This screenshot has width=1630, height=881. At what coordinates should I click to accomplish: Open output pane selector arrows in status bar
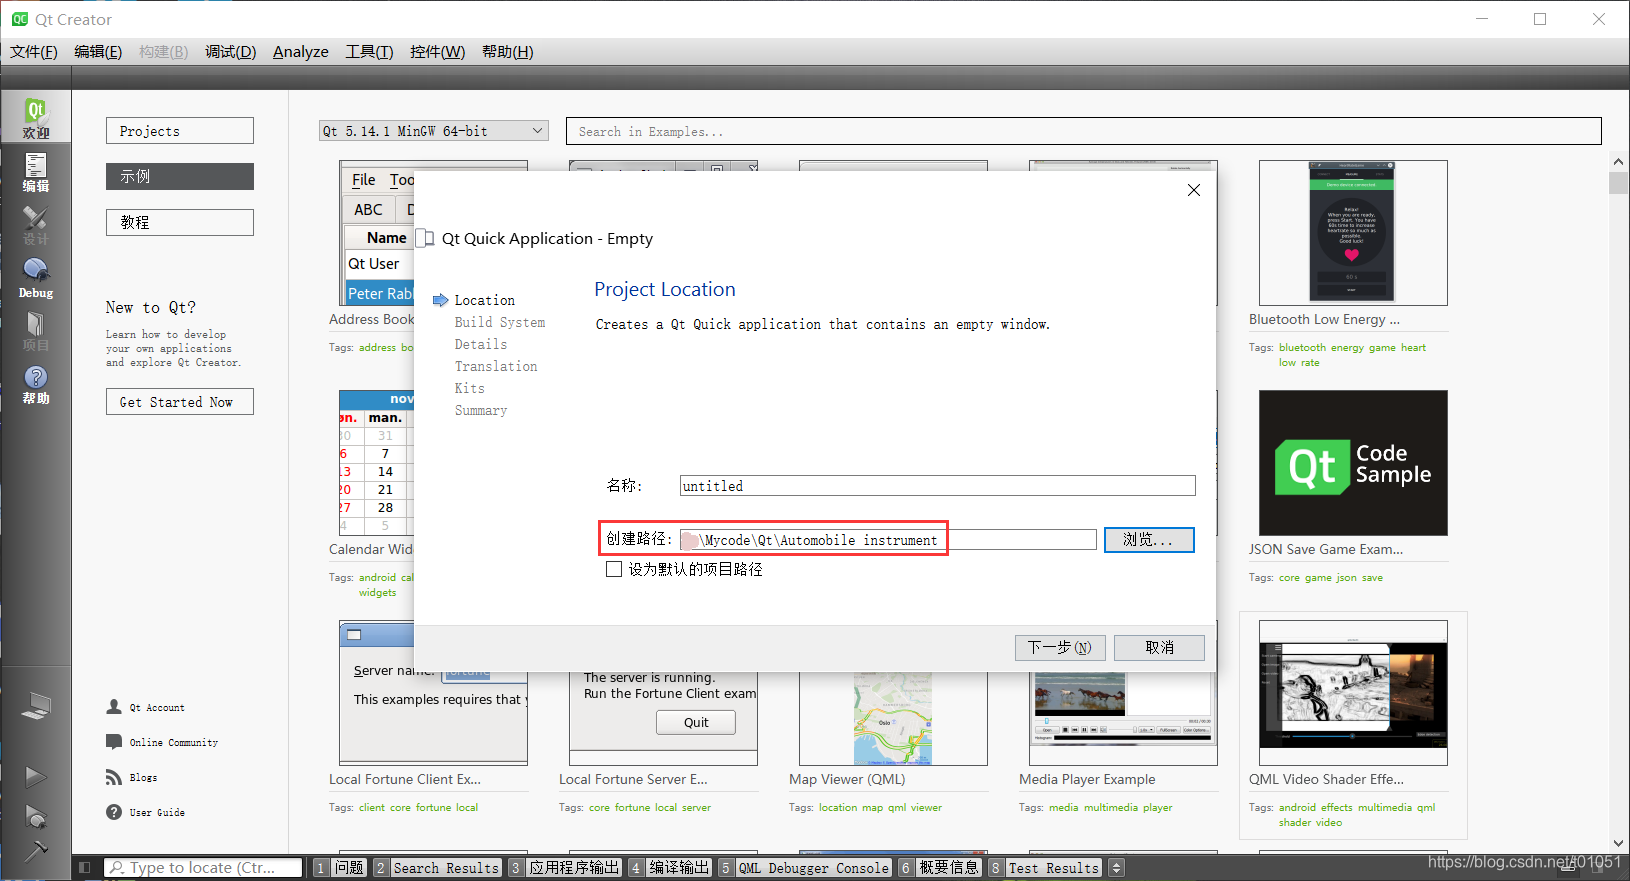tap(1117, 868)
